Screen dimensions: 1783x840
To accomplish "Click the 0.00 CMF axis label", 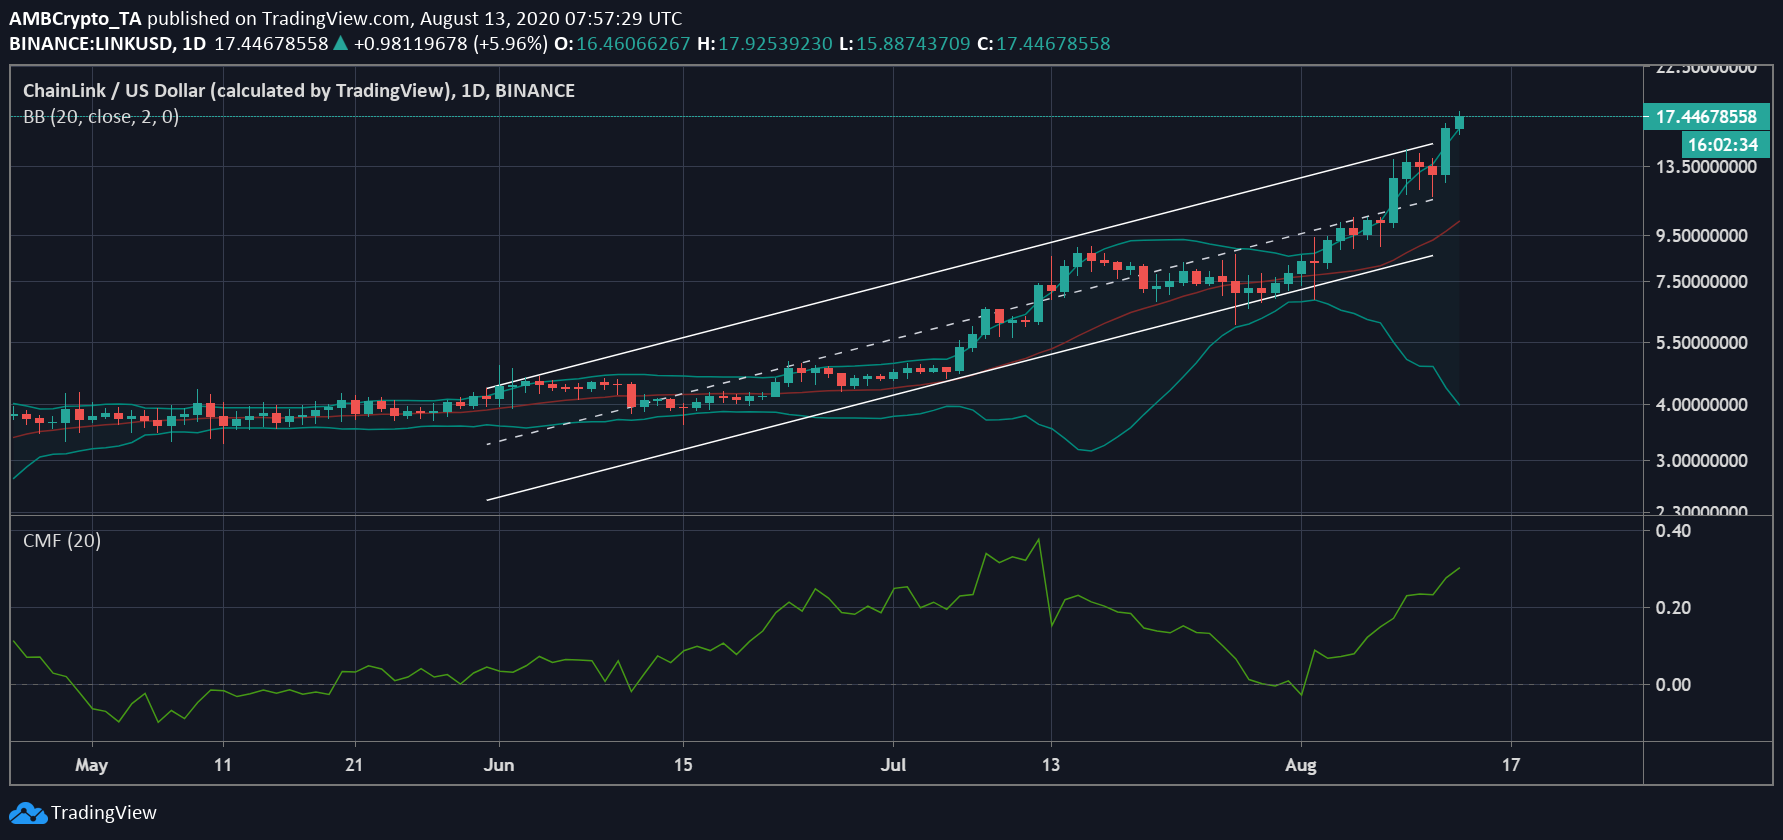I will point(1673,685).
